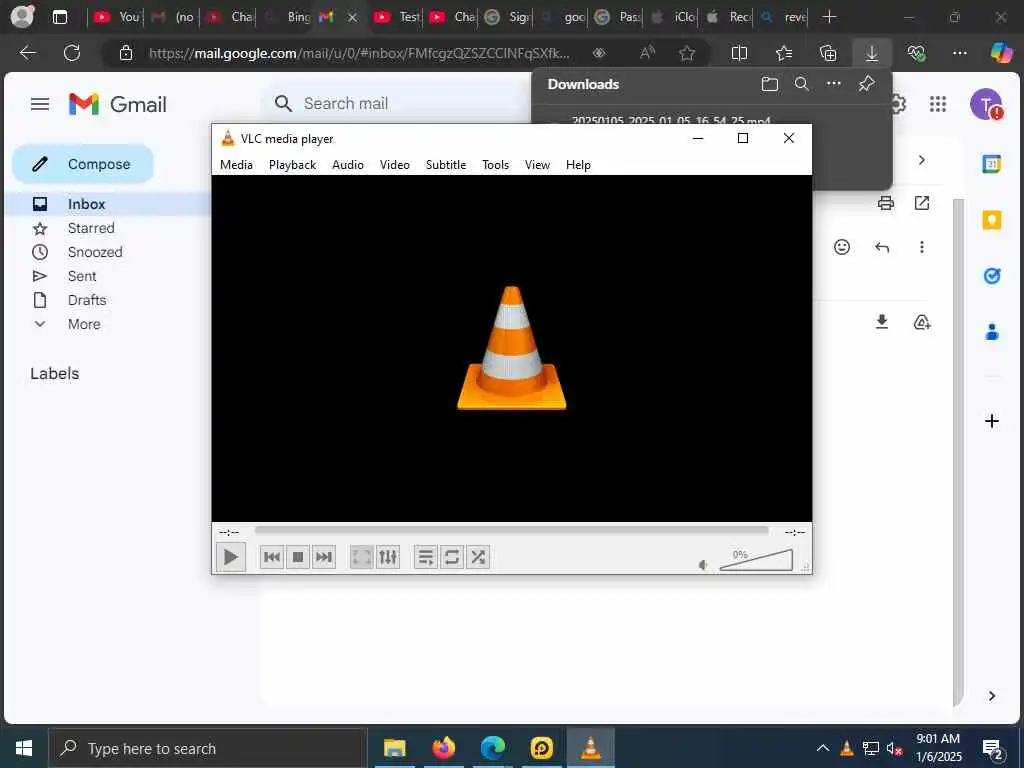Open the VLC View menu
This screenshot has height=768, width=1024.
point(537,165)
